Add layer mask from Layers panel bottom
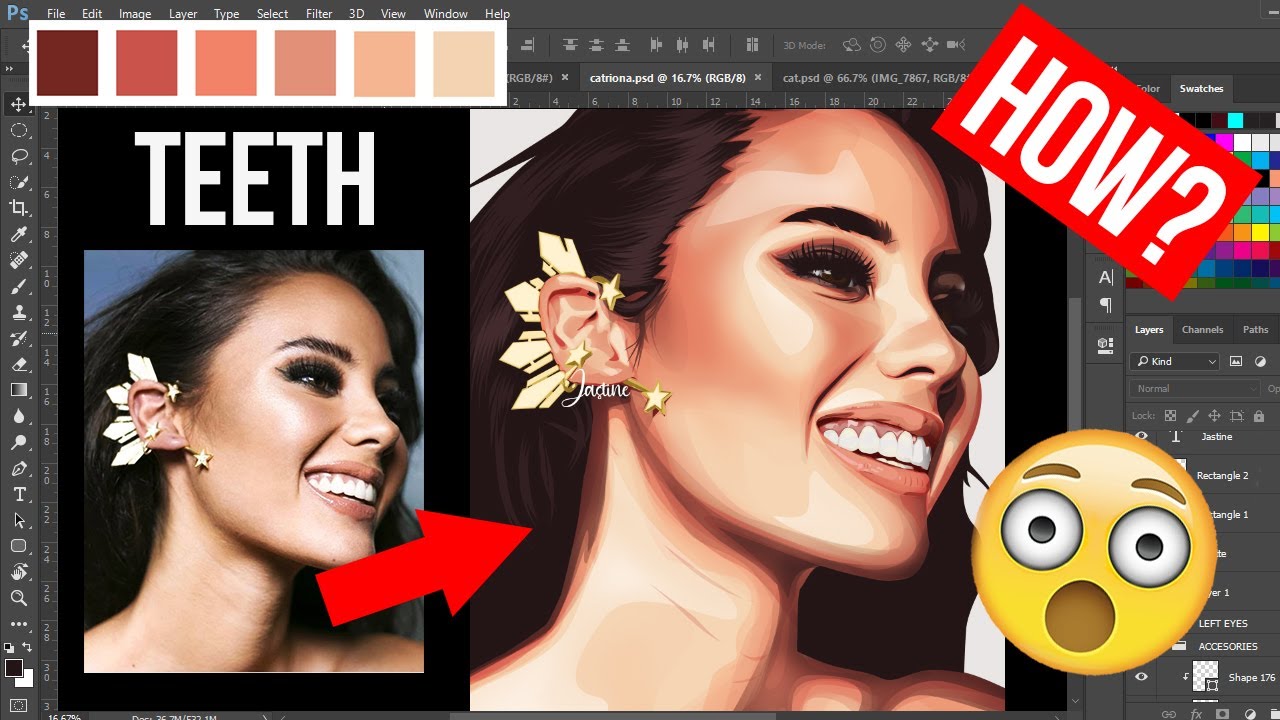The image size is (1280, 720). coord(1222,714)
